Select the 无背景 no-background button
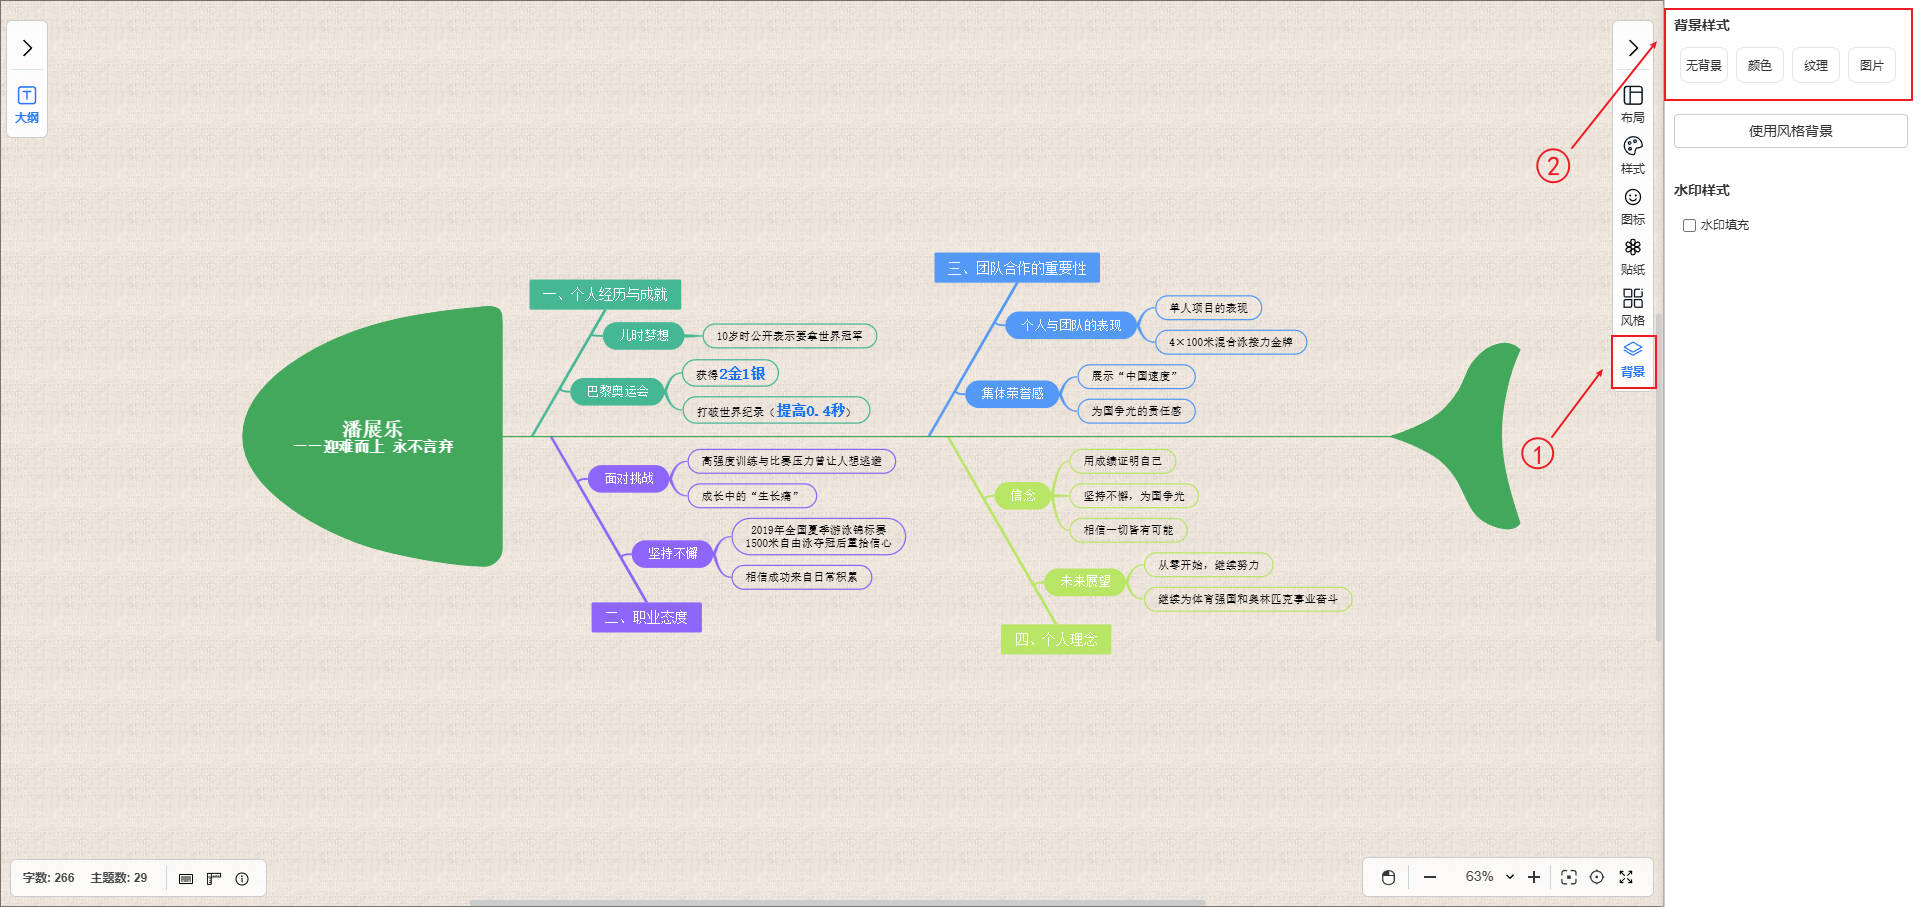 (x=1703, y=66)
